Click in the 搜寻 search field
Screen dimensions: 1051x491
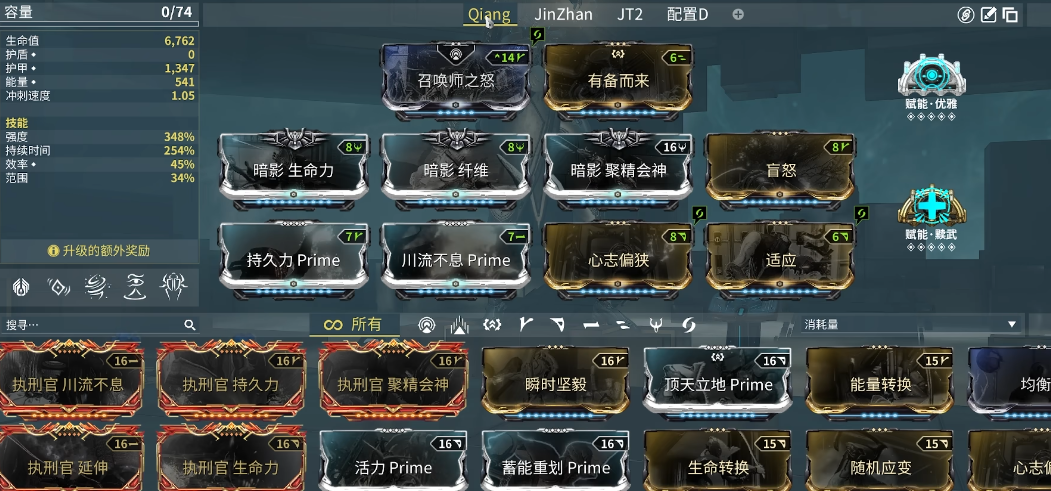point(94,325)
